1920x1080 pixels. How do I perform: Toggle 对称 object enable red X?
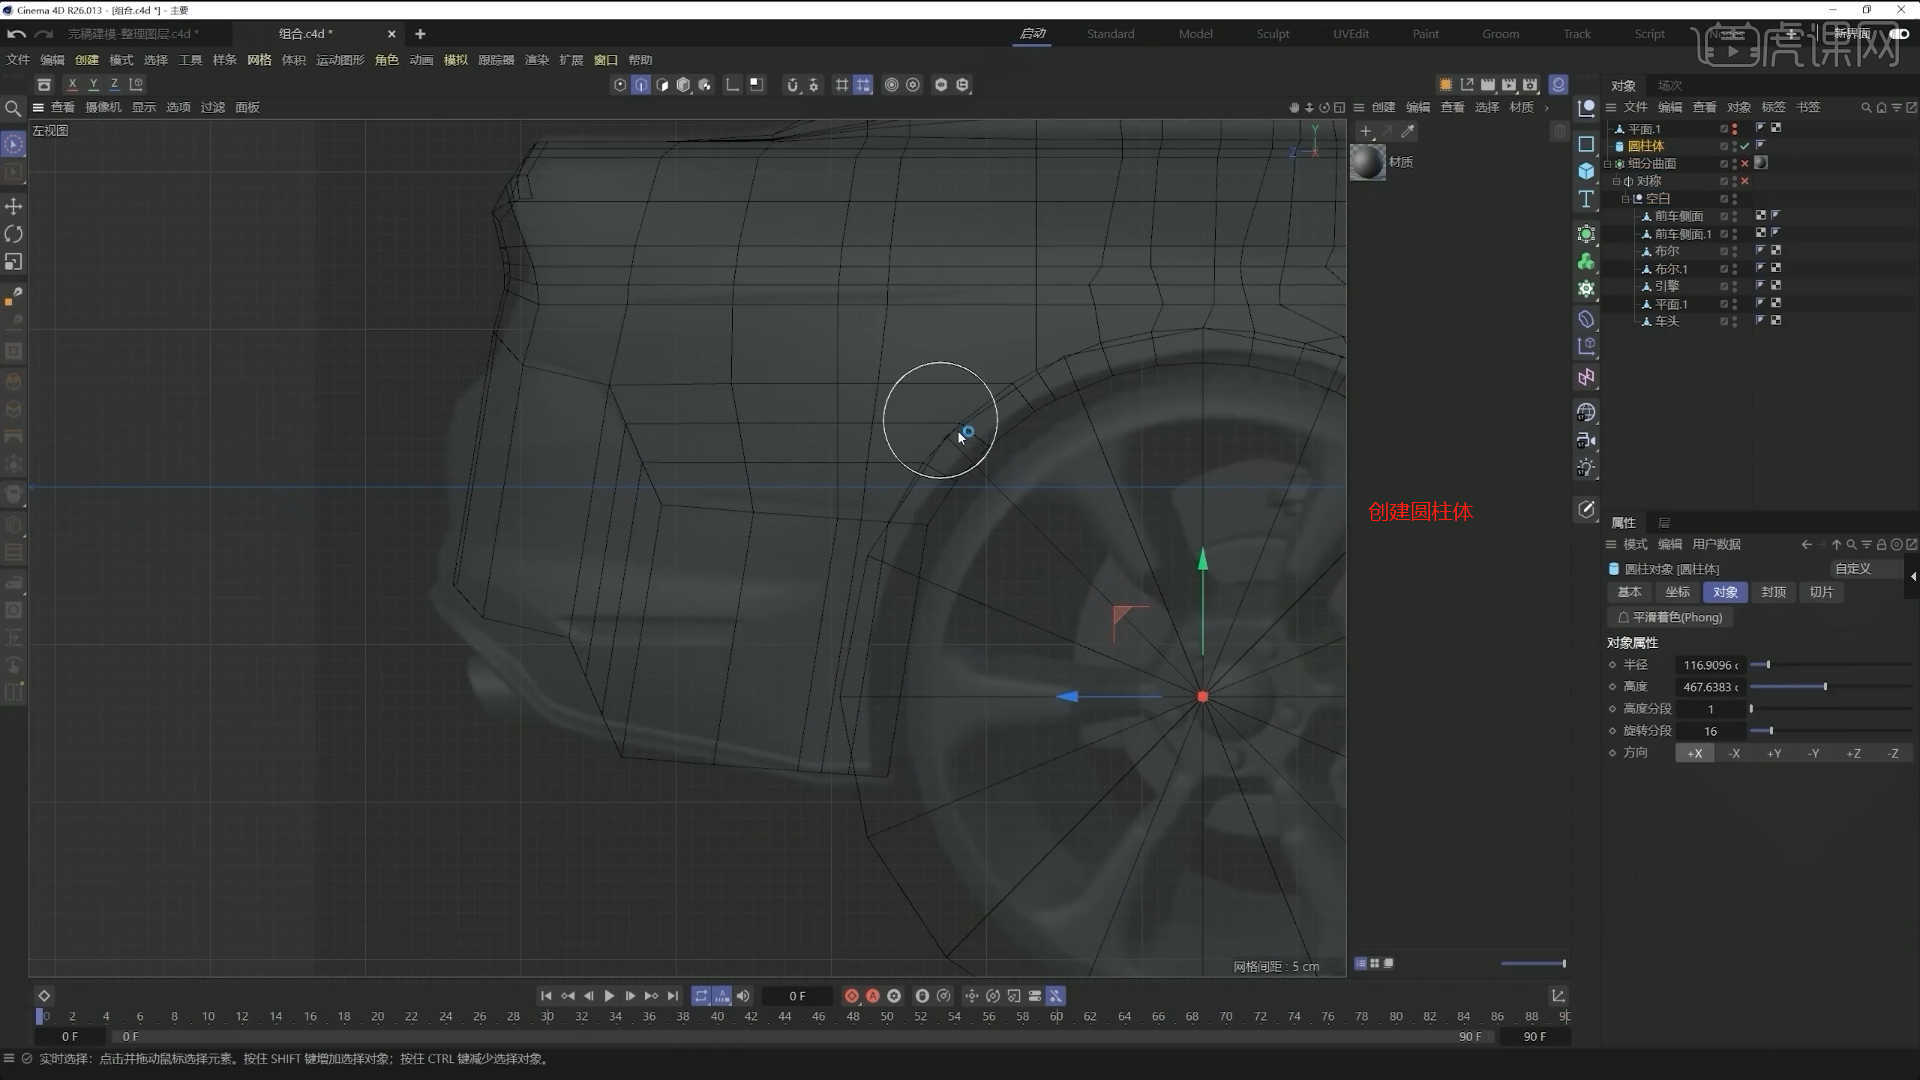pyautogui.click(x=1745, y=181)
